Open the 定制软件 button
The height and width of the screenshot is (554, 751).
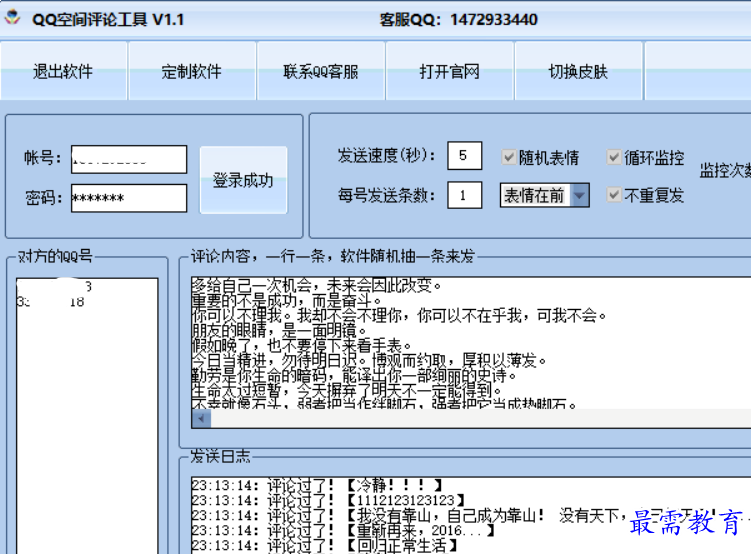[192, 71]
